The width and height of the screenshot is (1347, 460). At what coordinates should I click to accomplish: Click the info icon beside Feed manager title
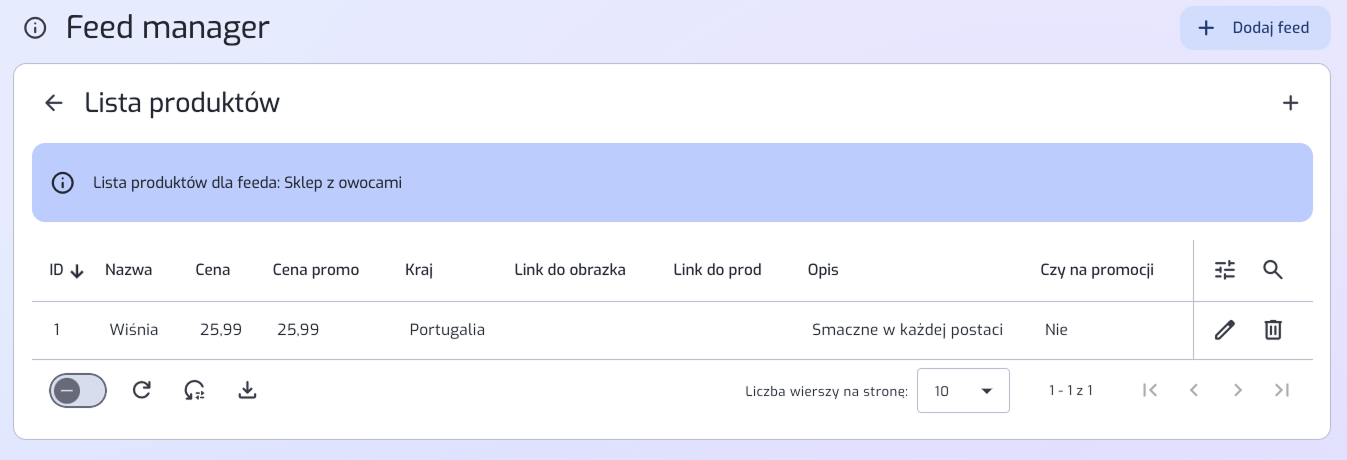(x=35, y=28)
